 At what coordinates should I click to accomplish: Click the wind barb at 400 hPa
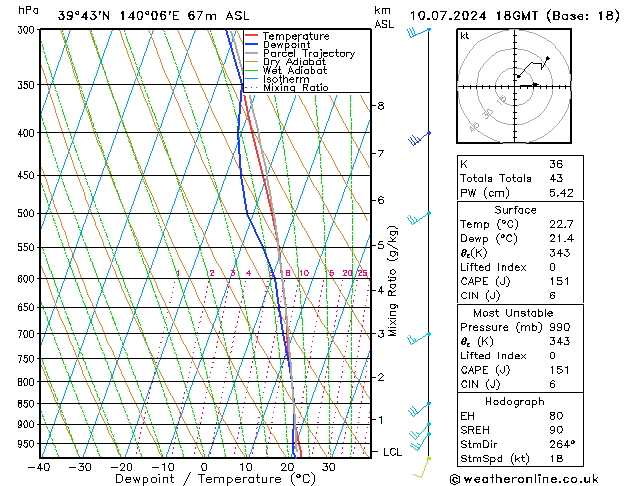point(419,138)
